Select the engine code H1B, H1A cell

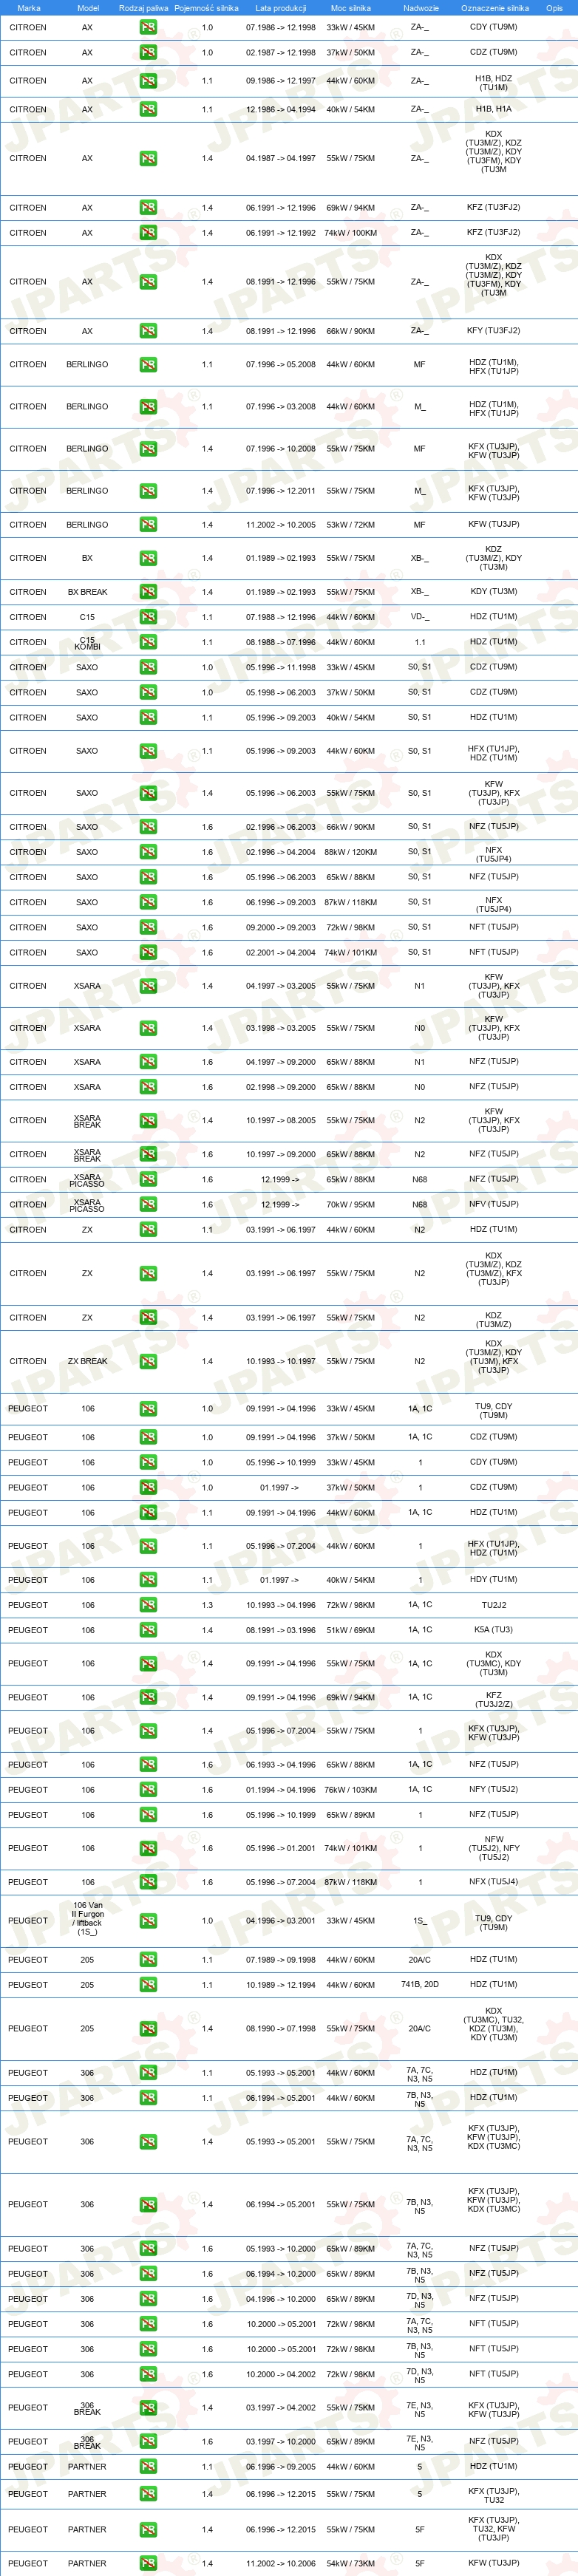pyautogui.click(x=494, y=110)
